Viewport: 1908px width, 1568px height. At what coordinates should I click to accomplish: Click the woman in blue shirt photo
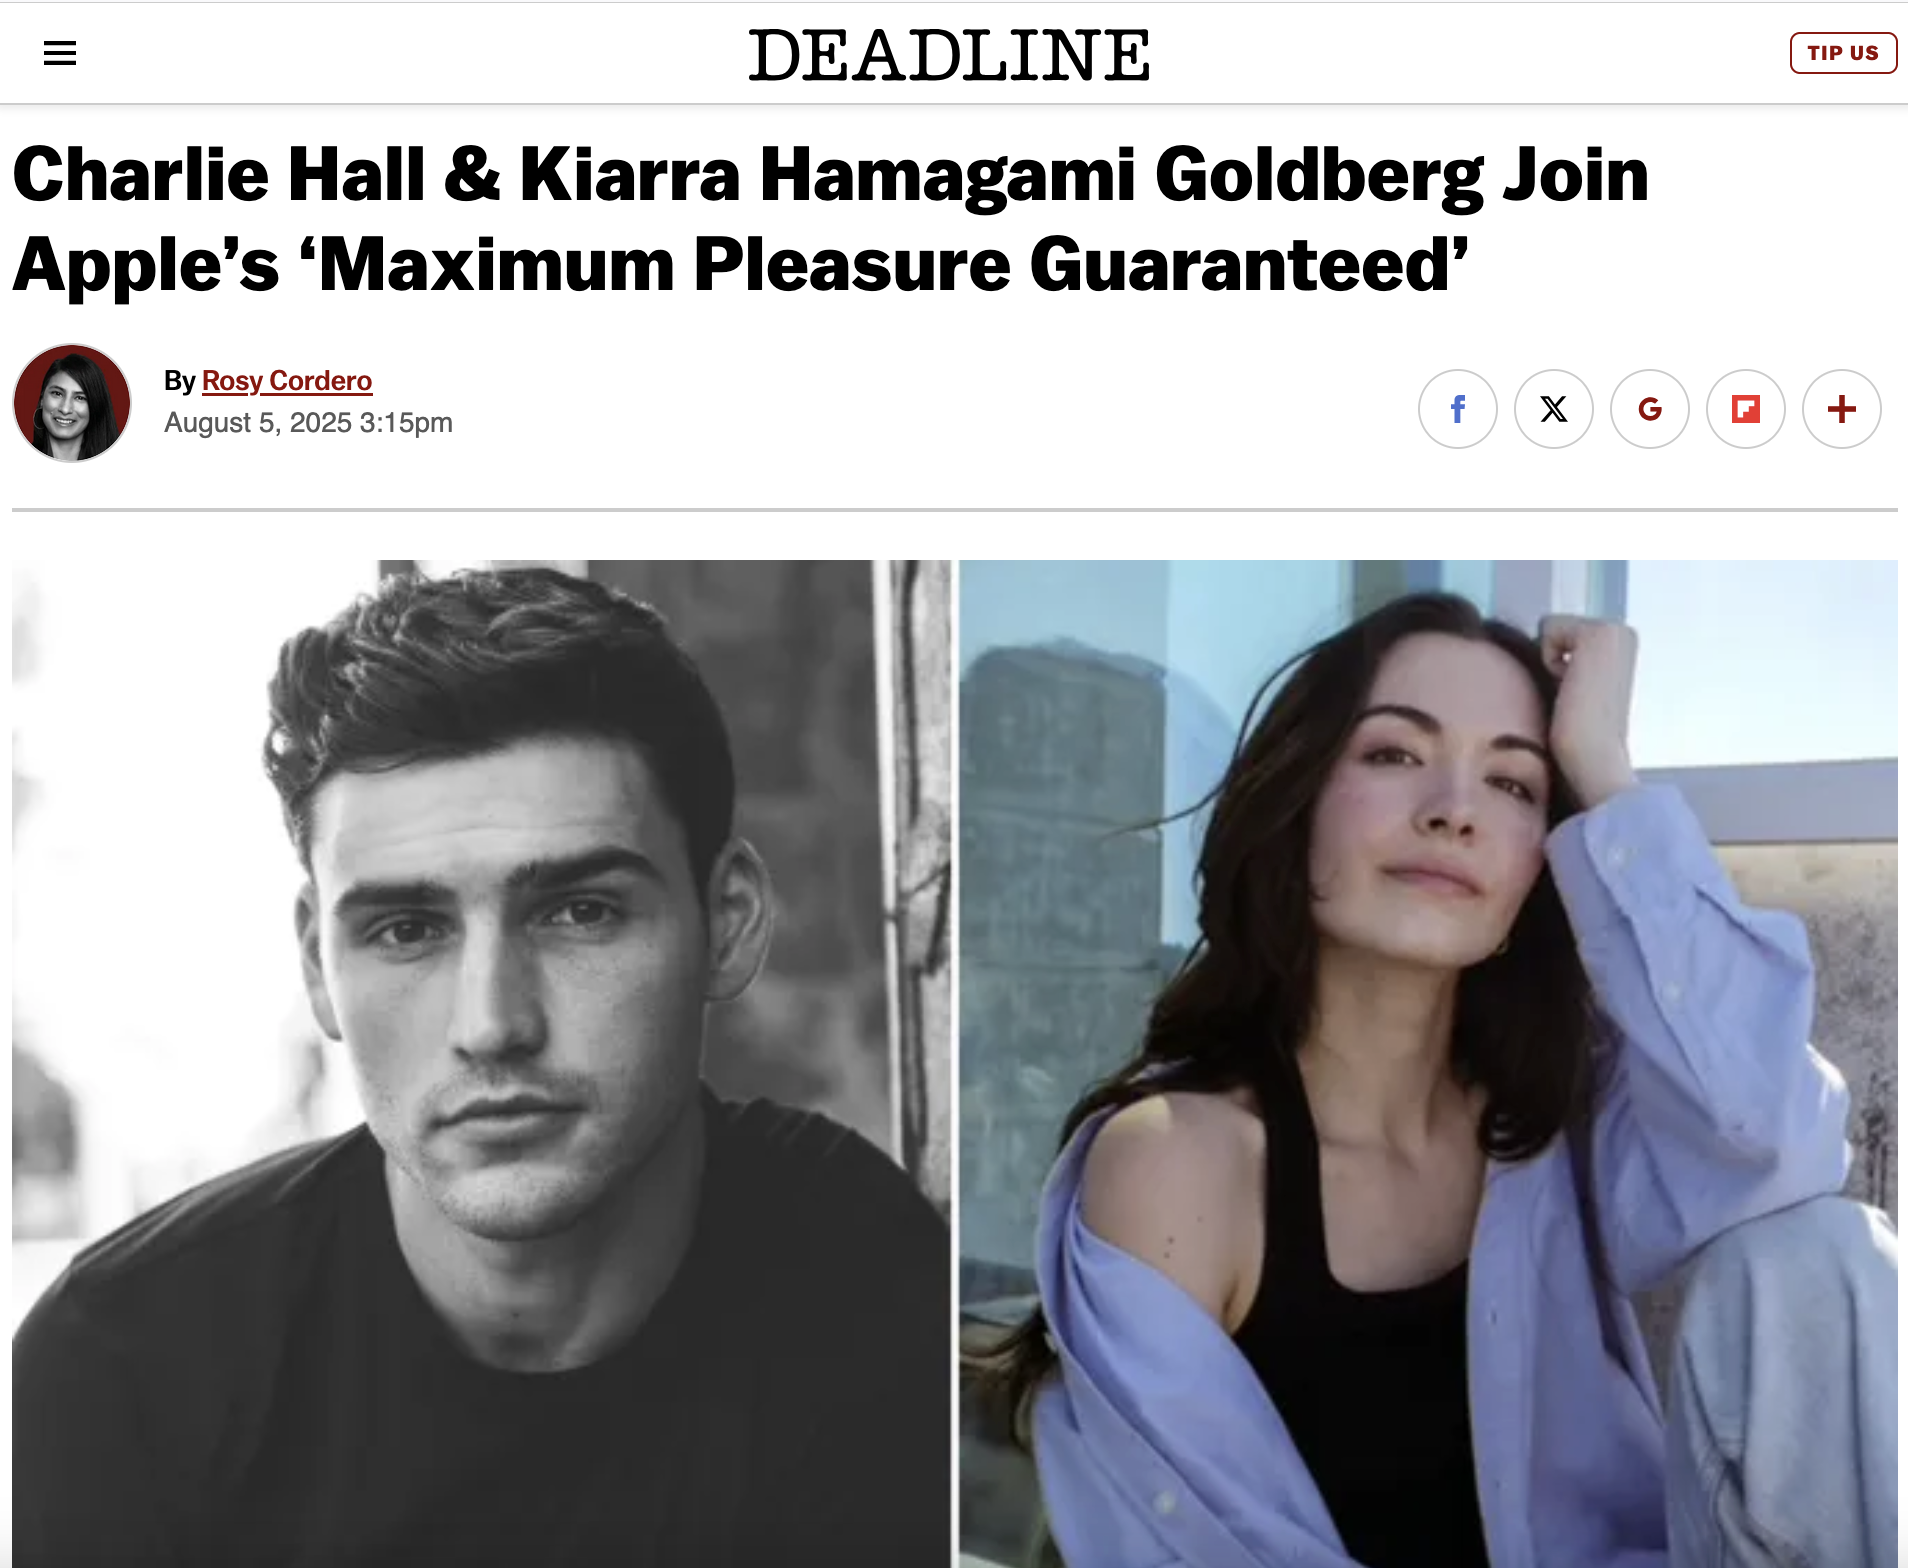coord(1428,1063)
